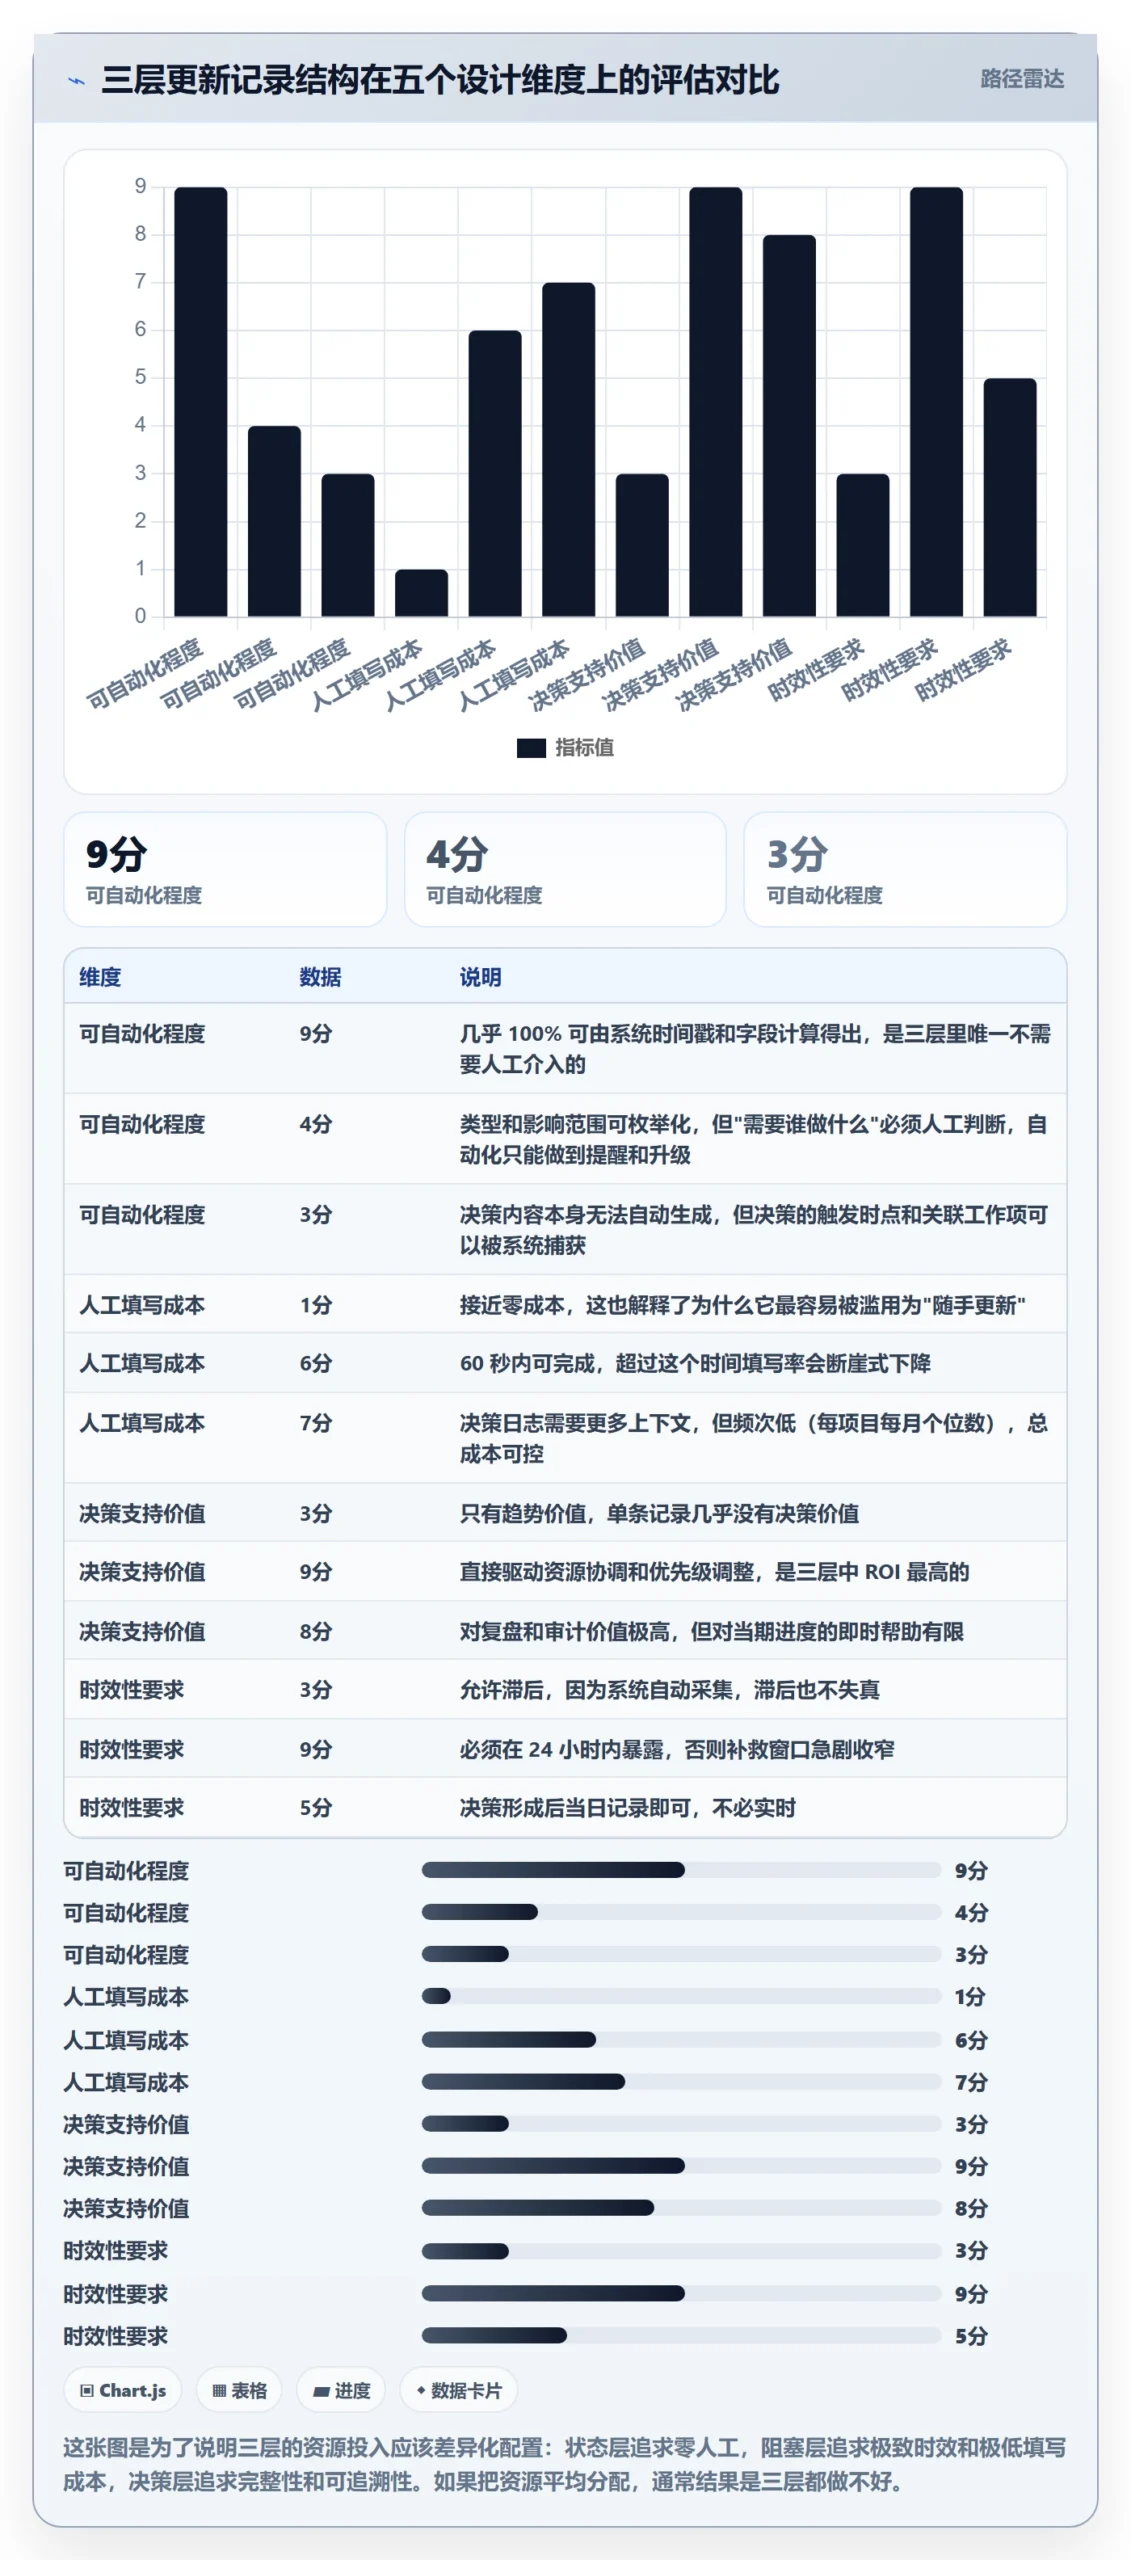The height and width of the screenshot is (2560, 1131).
Task: Click the 8分 cell in the 决策支持价值 table row
Action: [x=315, y=1631]
